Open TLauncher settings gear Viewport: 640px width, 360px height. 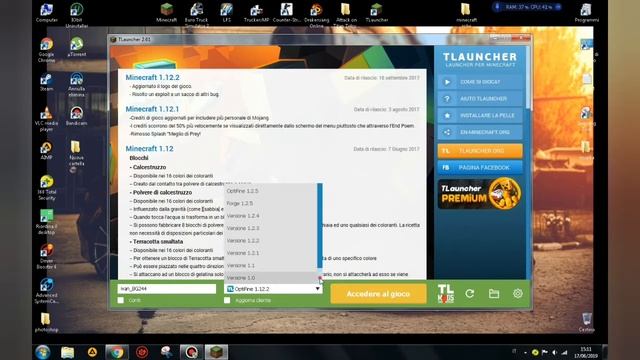tap(518, 293)
